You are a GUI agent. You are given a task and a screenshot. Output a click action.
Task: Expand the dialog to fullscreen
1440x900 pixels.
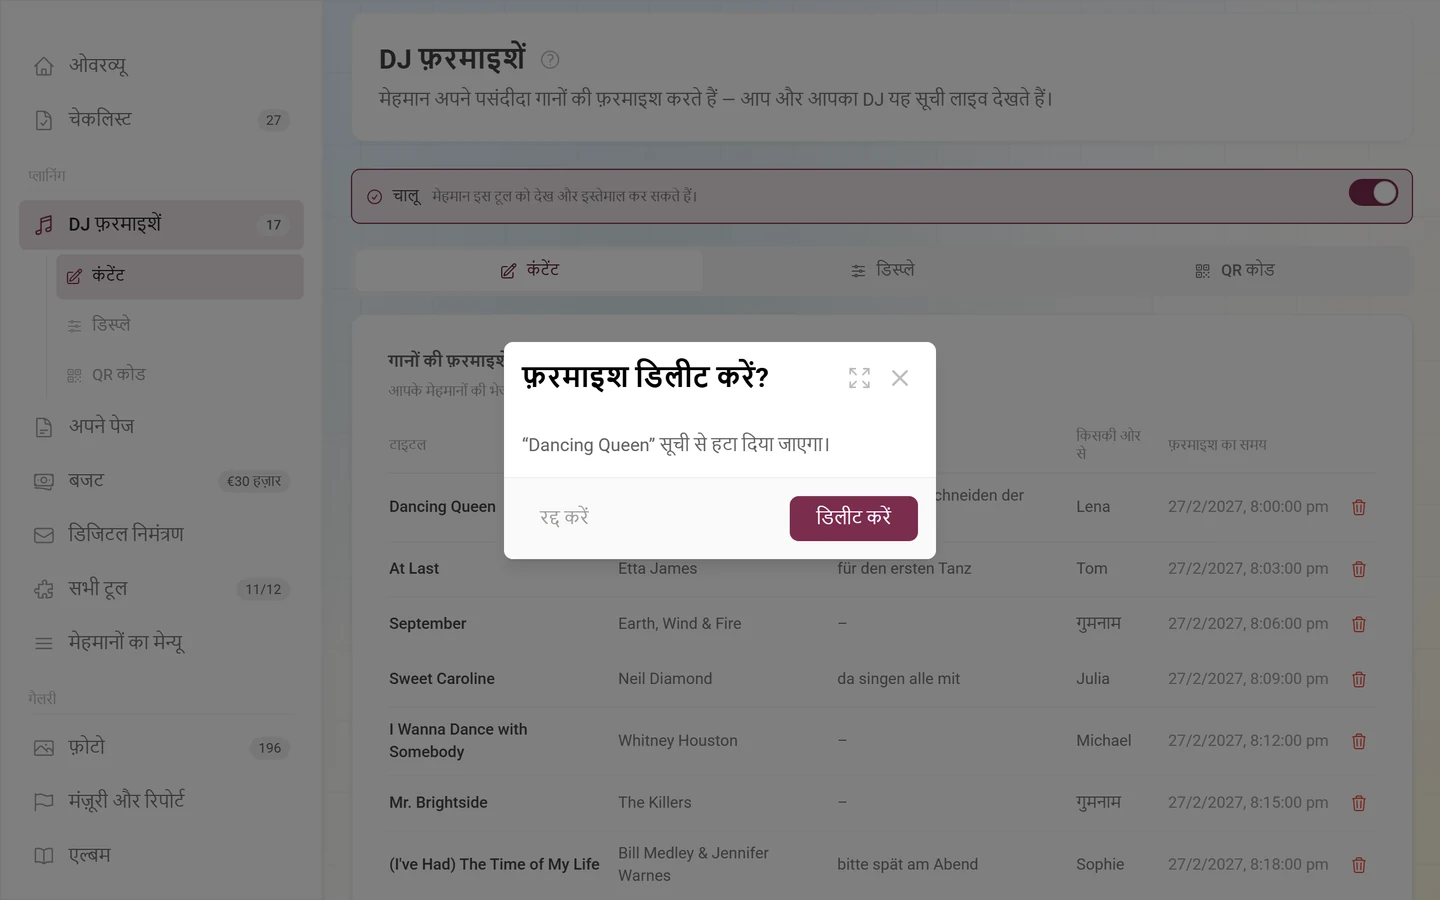[859, 378]
